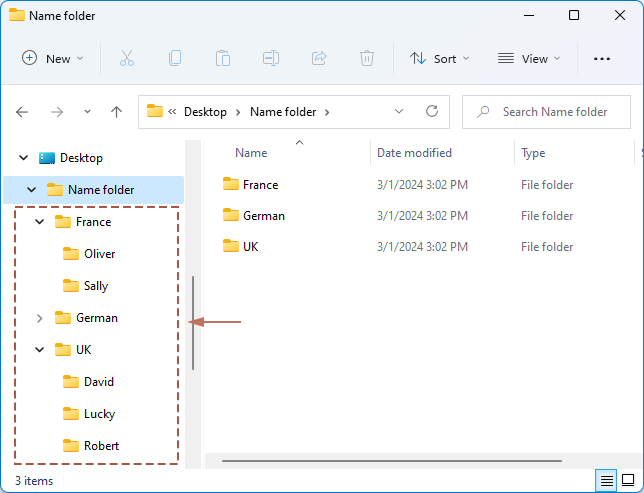
Task: Collapse the France folder in tree
Action: point(40,222)
